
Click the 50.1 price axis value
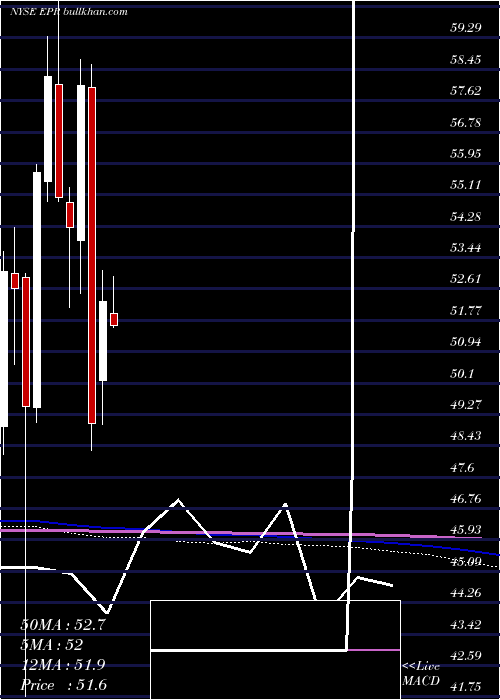(462, 374)
